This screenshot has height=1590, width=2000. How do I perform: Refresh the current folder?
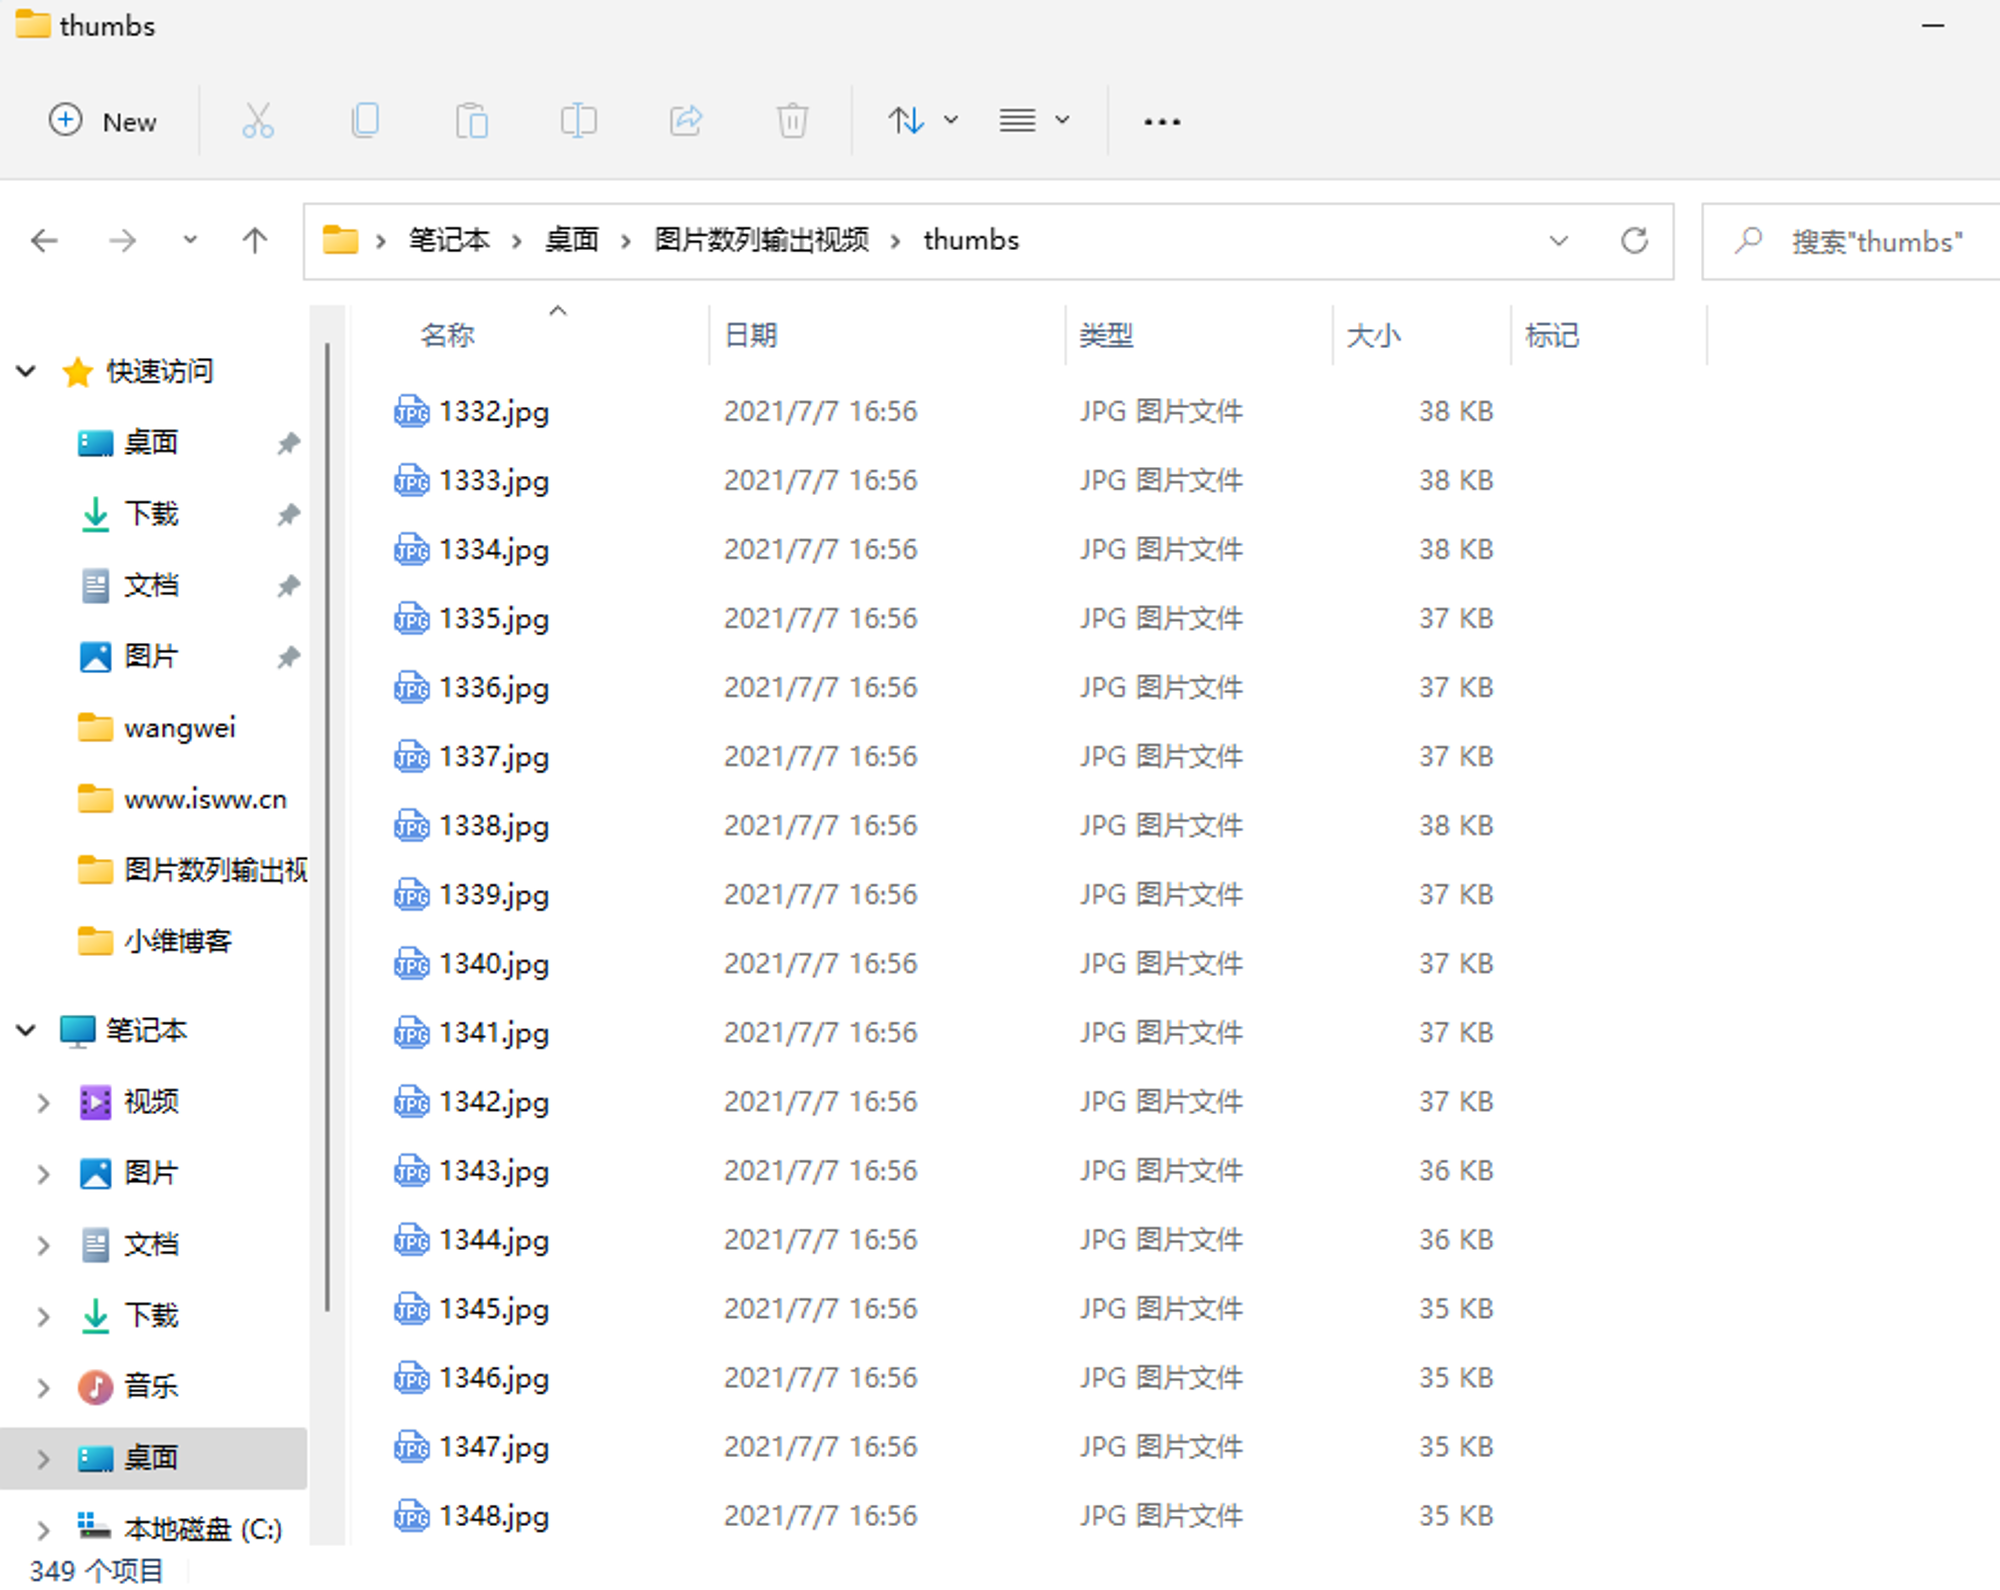1634,241
